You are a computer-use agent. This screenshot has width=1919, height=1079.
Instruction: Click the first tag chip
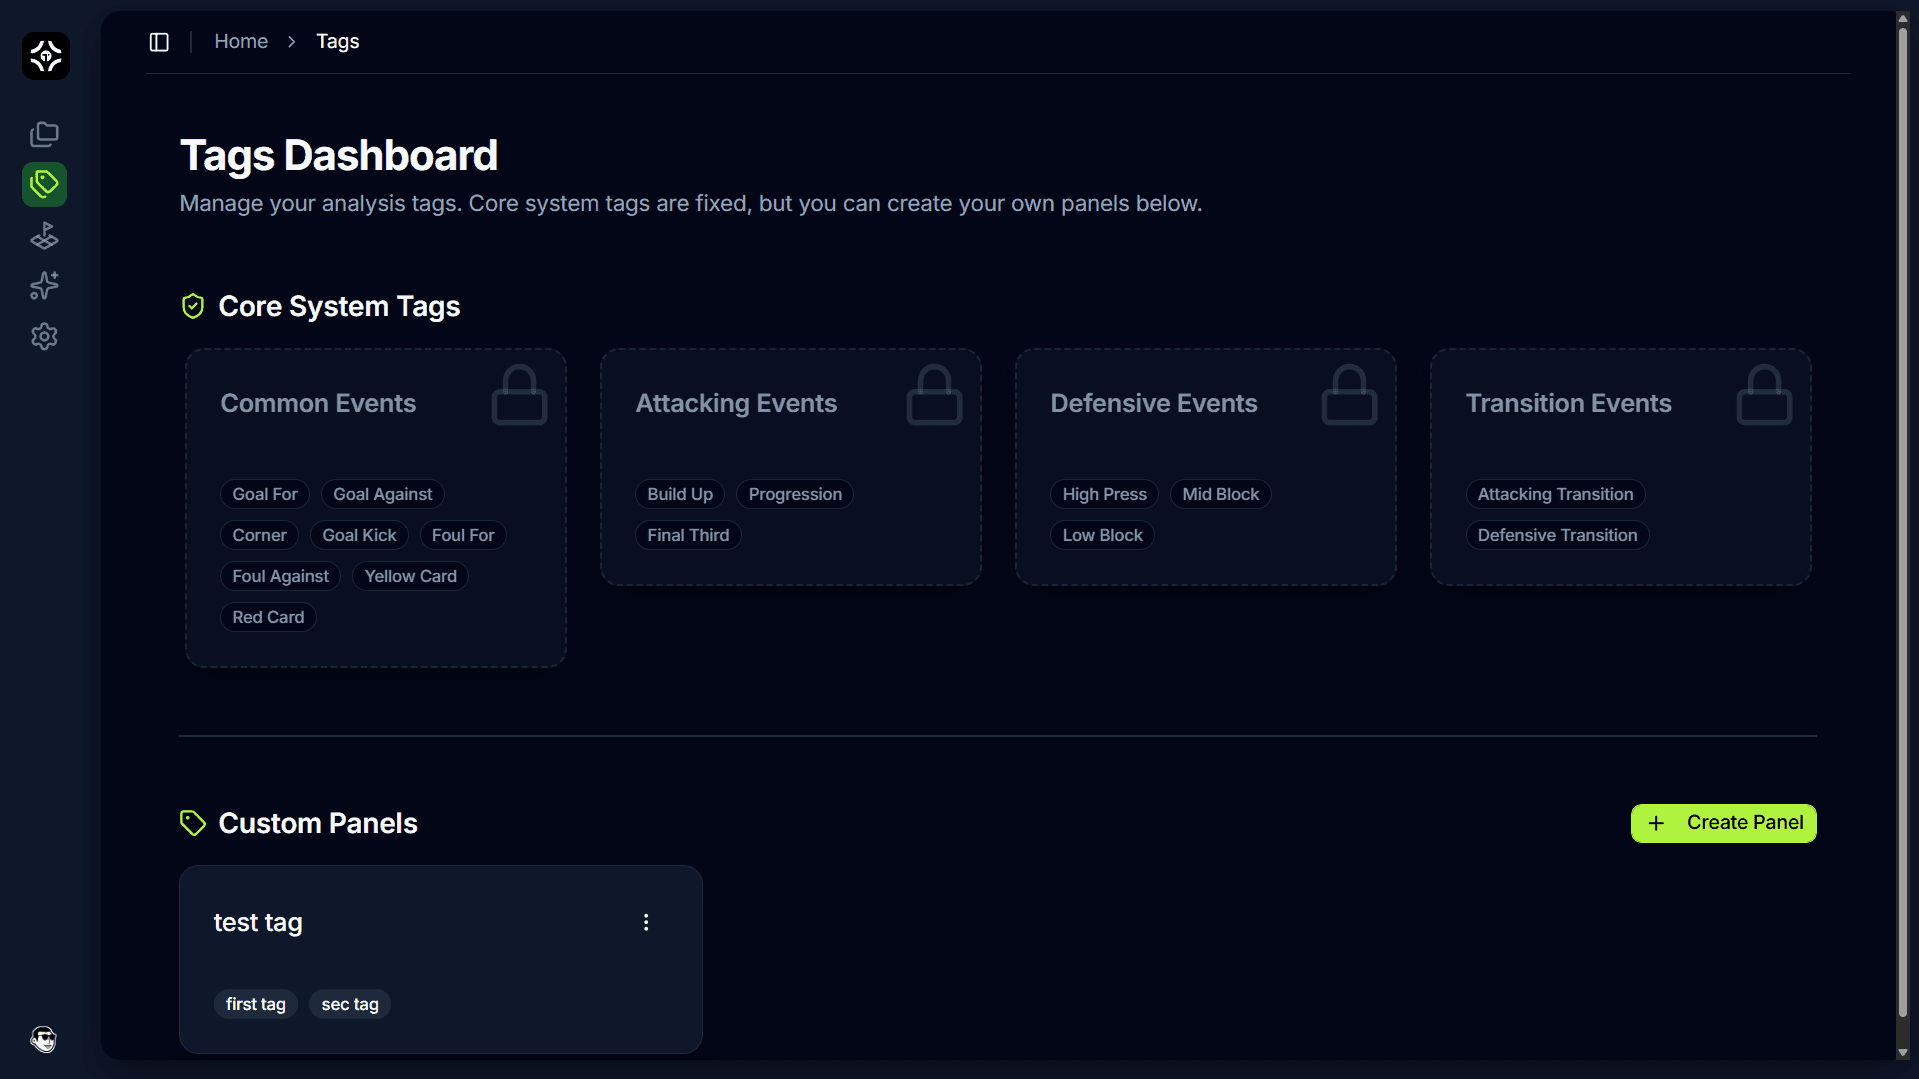[256, 1004]
